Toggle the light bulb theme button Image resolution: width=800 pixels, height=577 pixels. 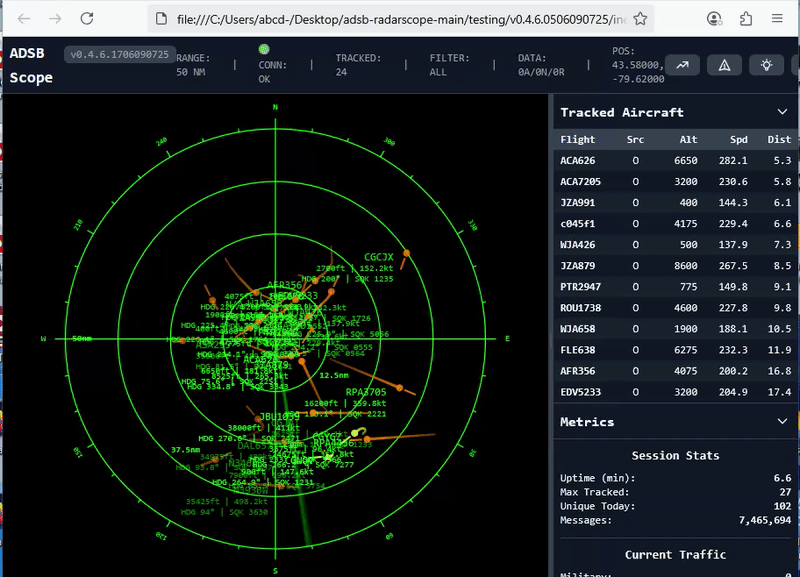766,65
